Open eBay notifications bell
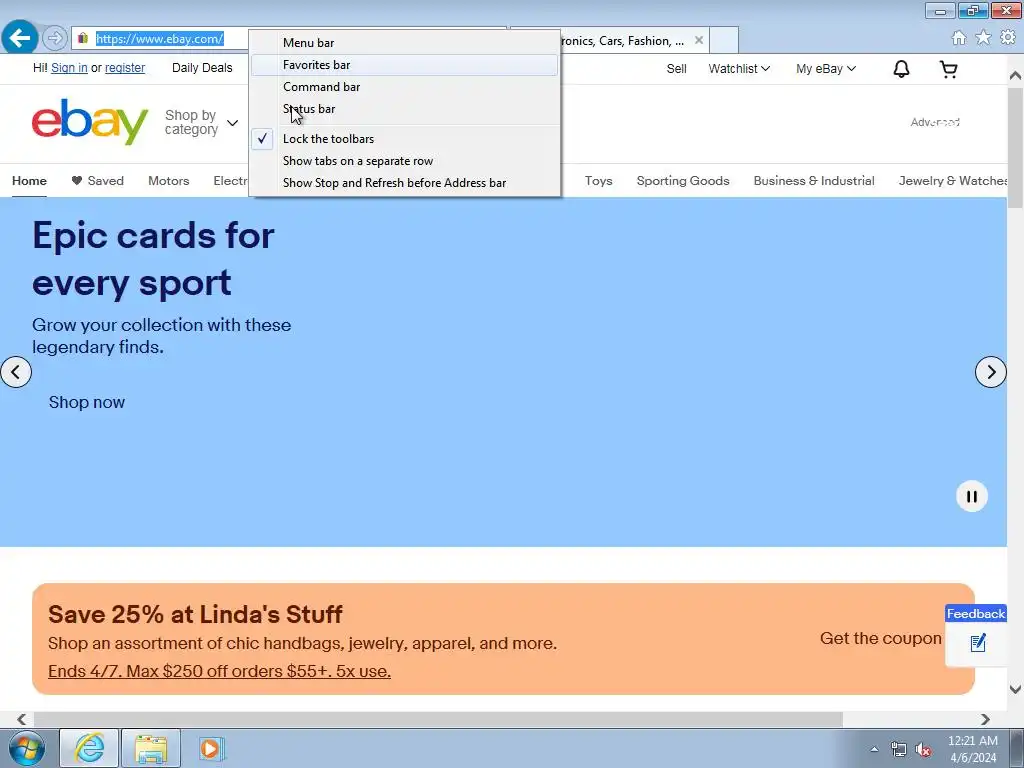Image resolution: width=1024 pixels, height=768 pixels. pos(901,69)
